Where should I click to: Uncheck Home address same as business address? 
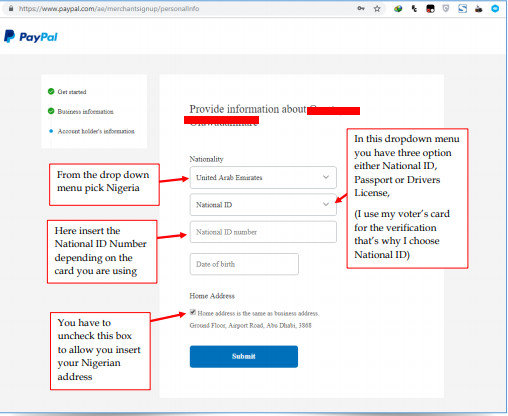point(193,312)
